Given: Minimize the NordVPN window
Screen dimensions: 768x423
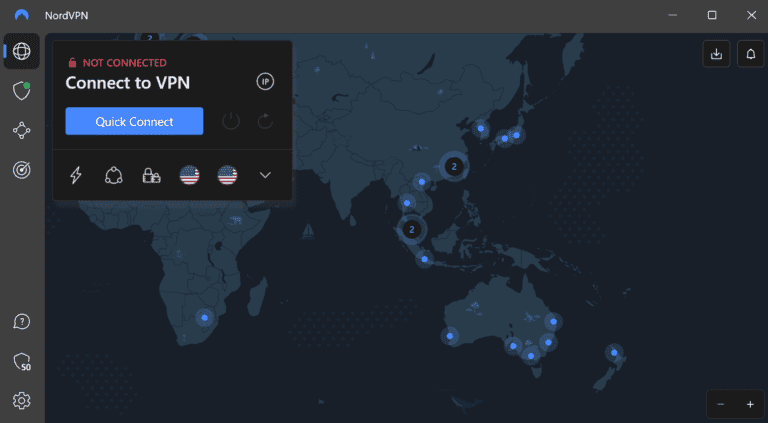Looking at the screenshot, I should pos(672,15).
